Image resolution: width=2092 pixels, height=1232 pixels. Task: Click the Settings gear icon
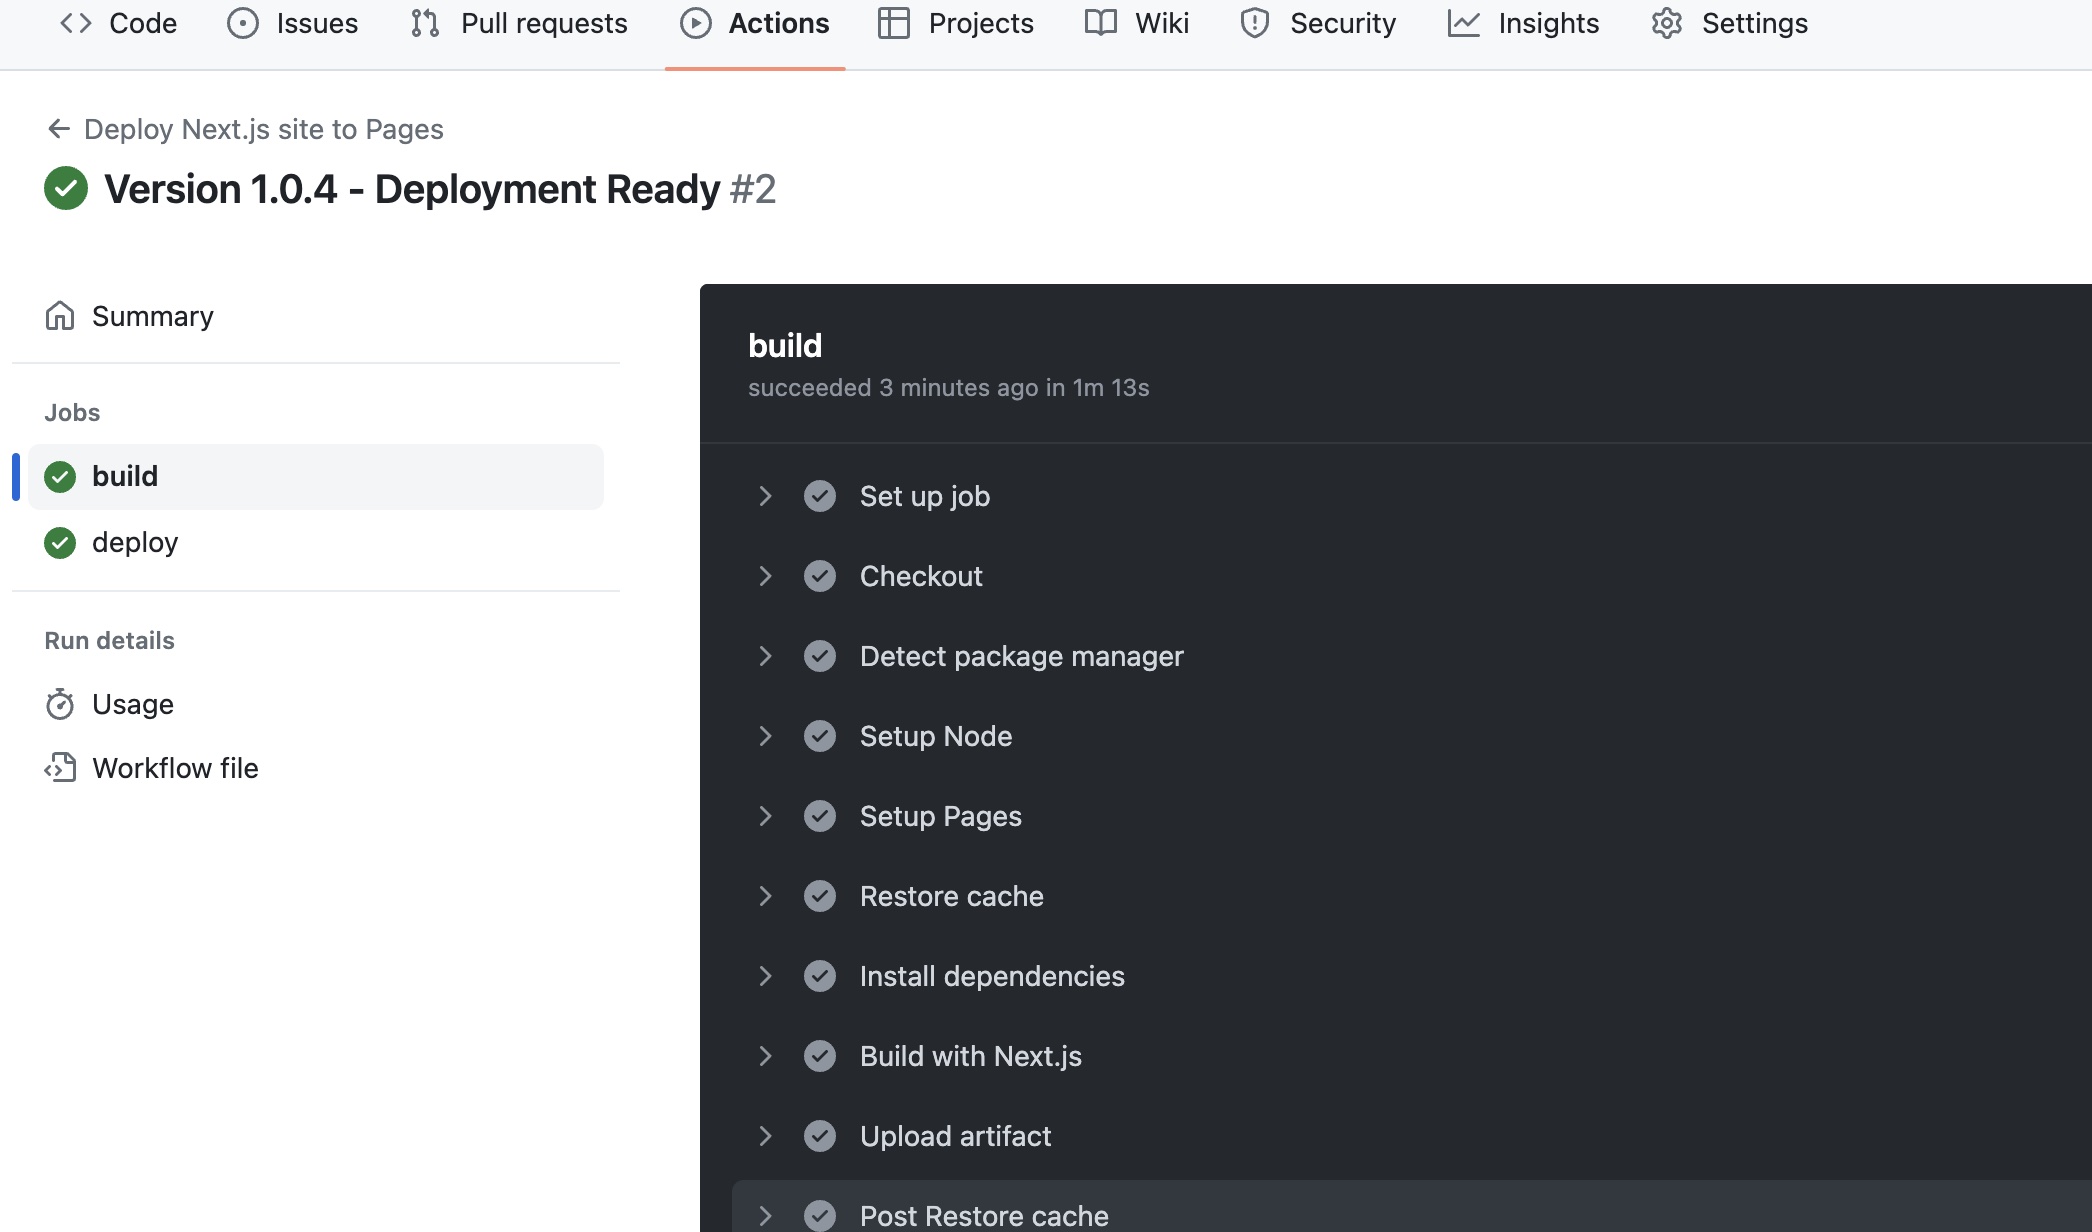tap(1666, 22)
